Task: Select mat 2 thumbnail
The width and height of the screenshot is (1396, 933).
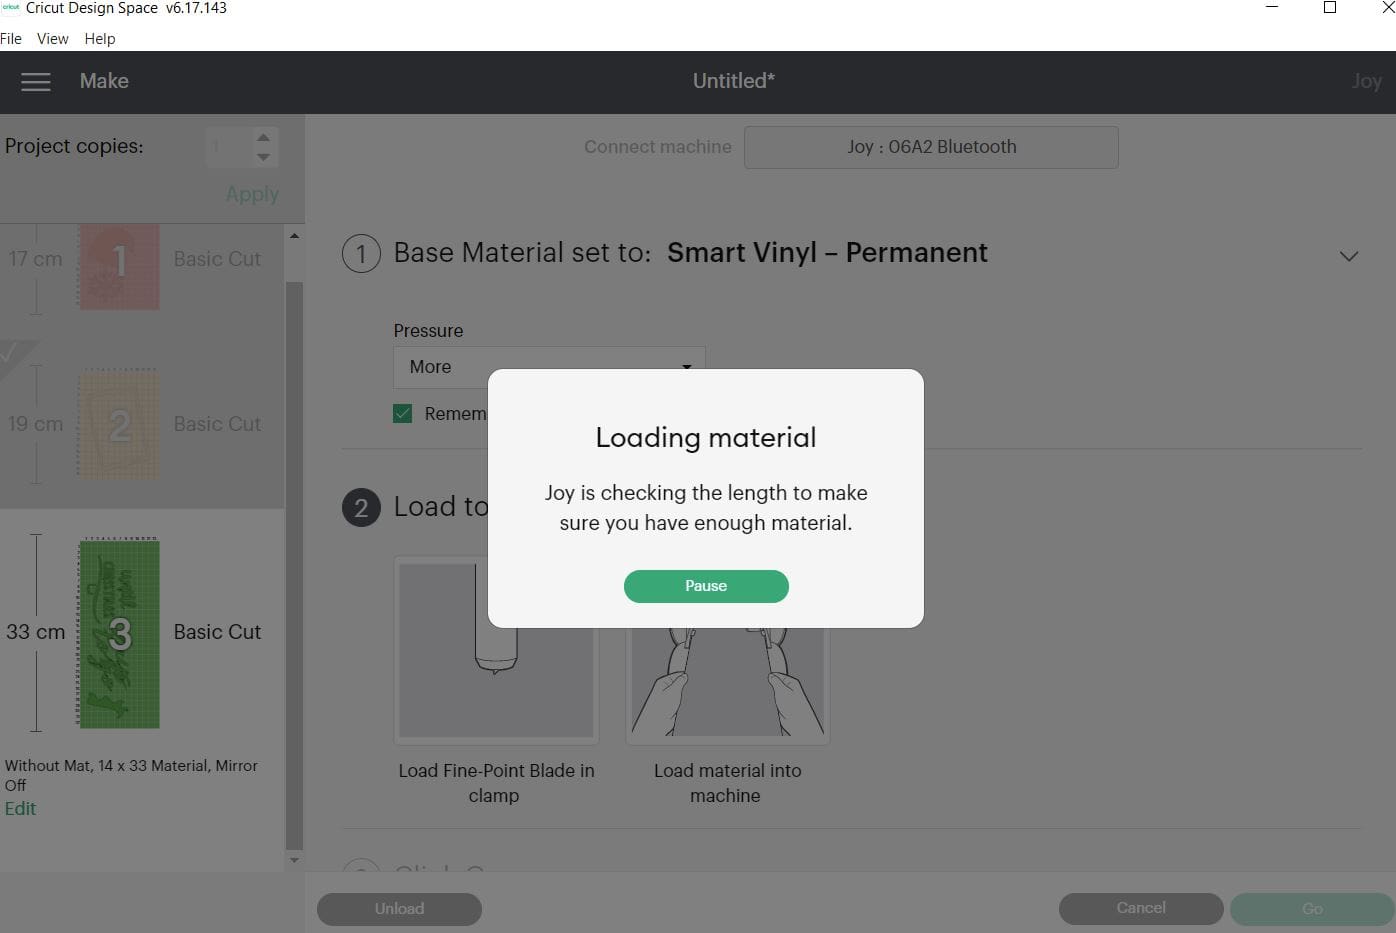Action: (x=119, y=424)
